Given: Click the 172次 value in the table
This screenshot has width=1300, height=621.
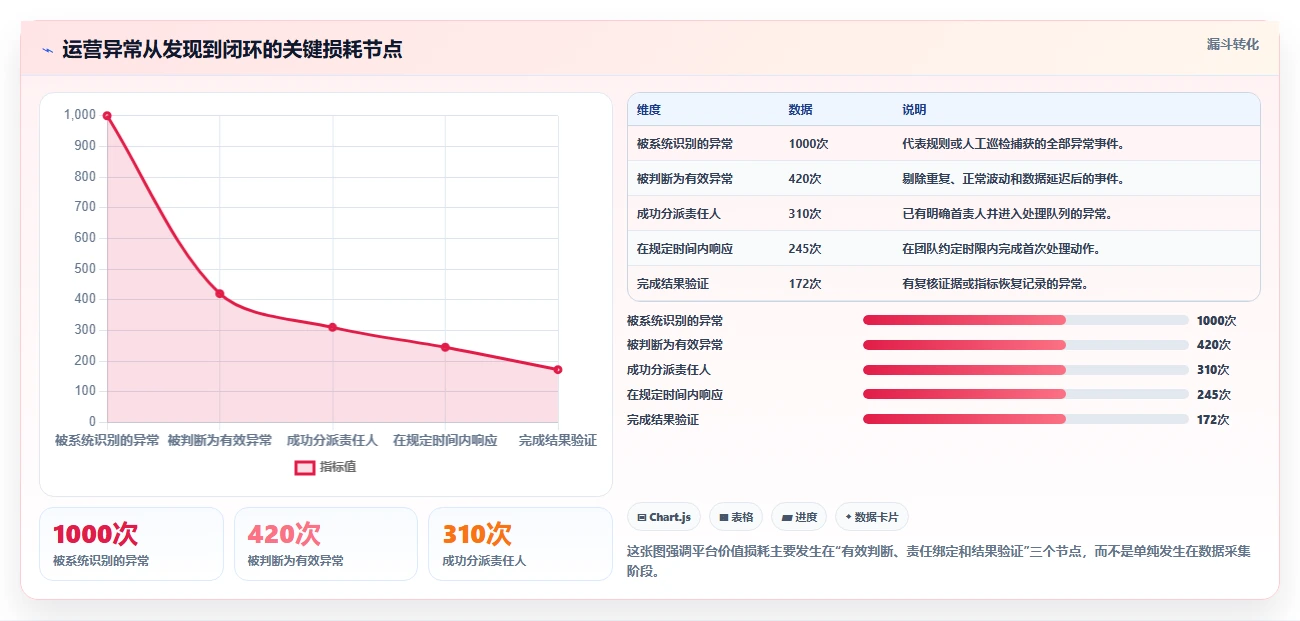Looking at the screenshot, I should pyautogui.click(x=805, y=284).
